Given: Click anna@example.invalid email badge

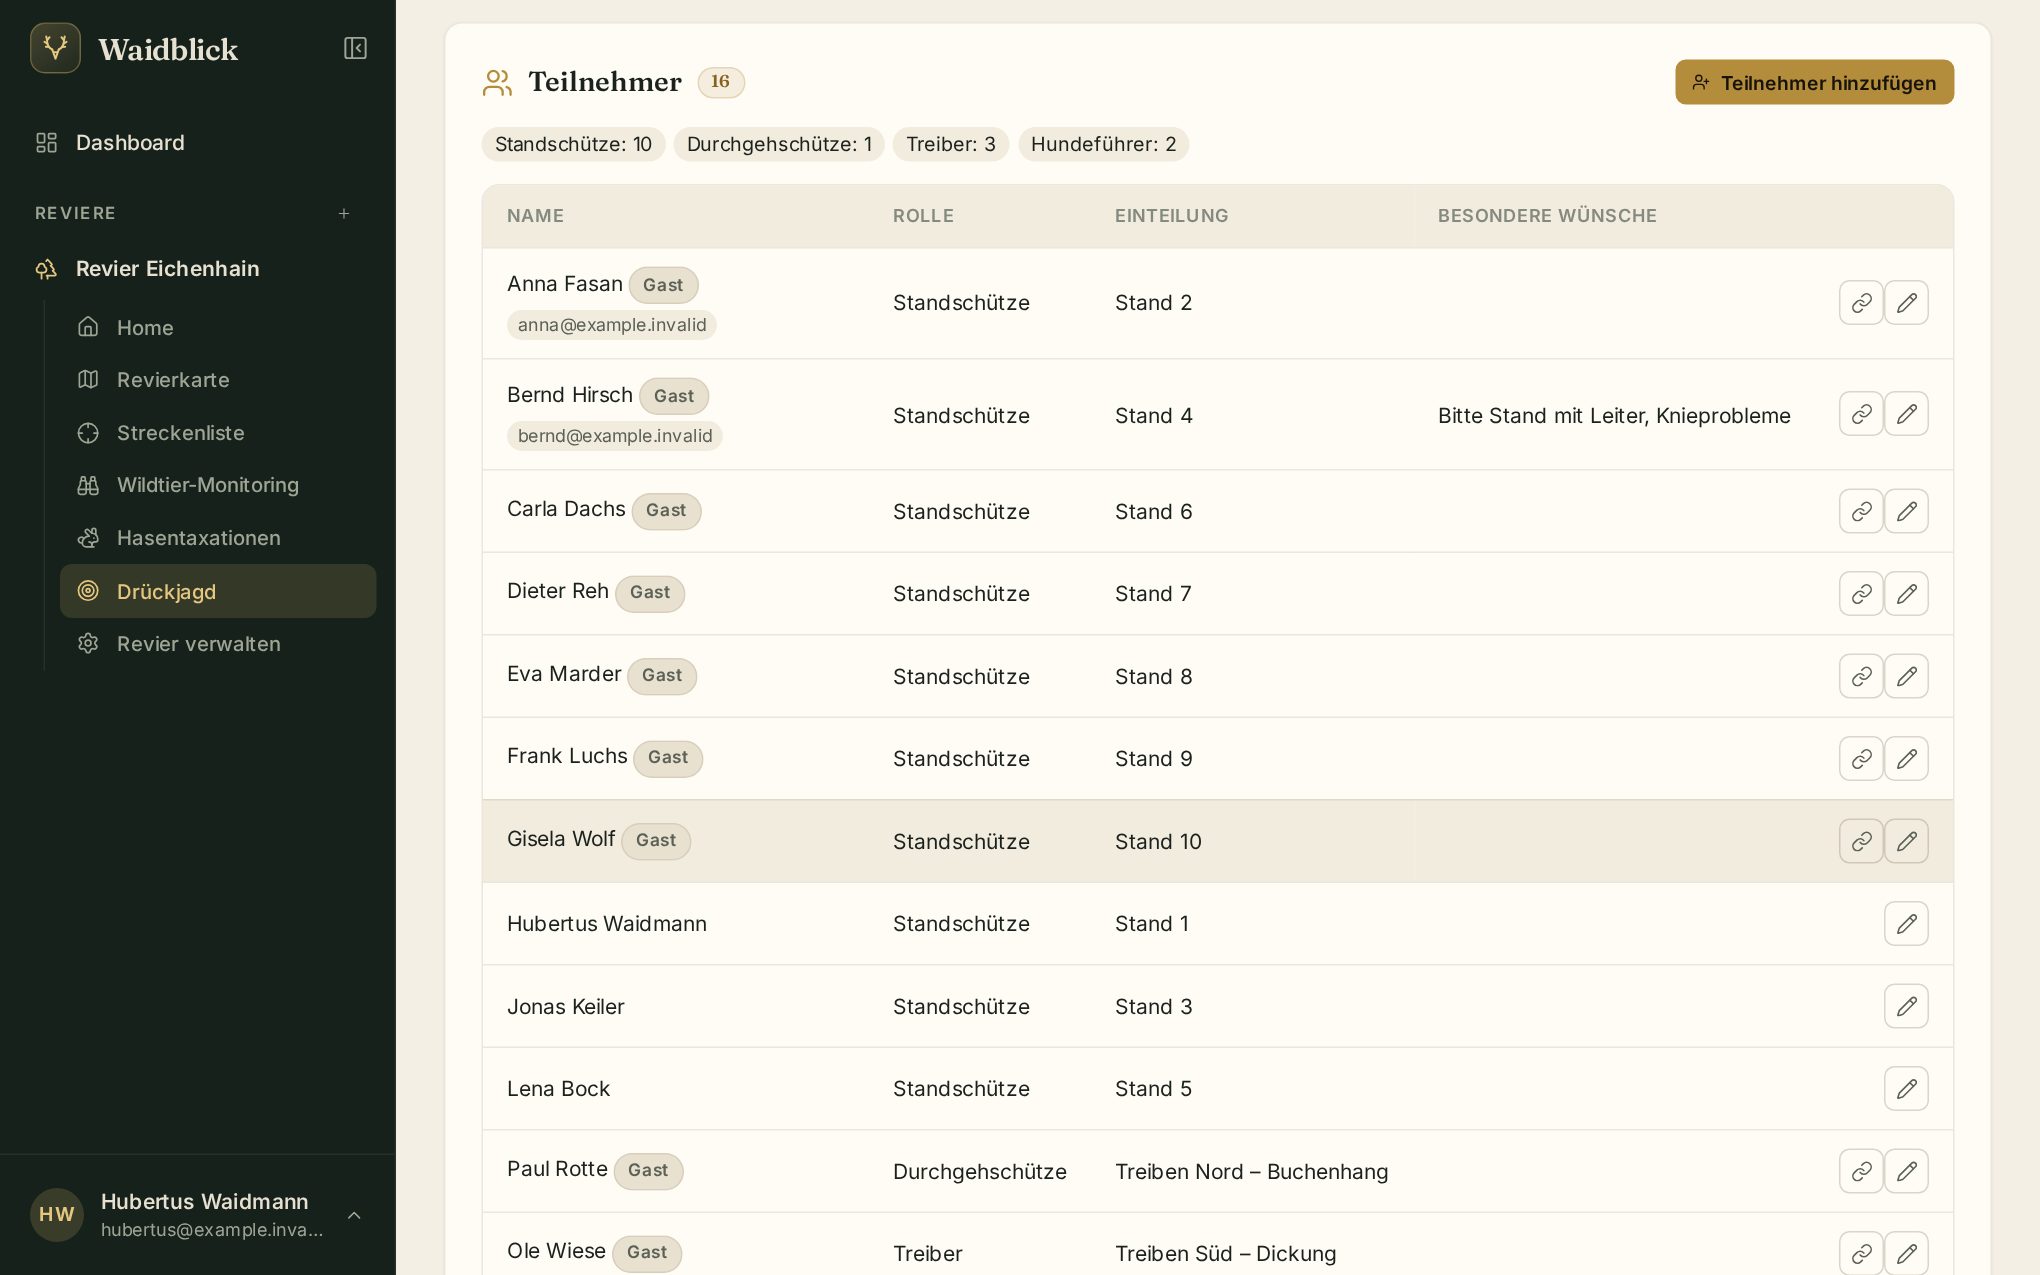Looking at the screenshot, I should (612, 325).
